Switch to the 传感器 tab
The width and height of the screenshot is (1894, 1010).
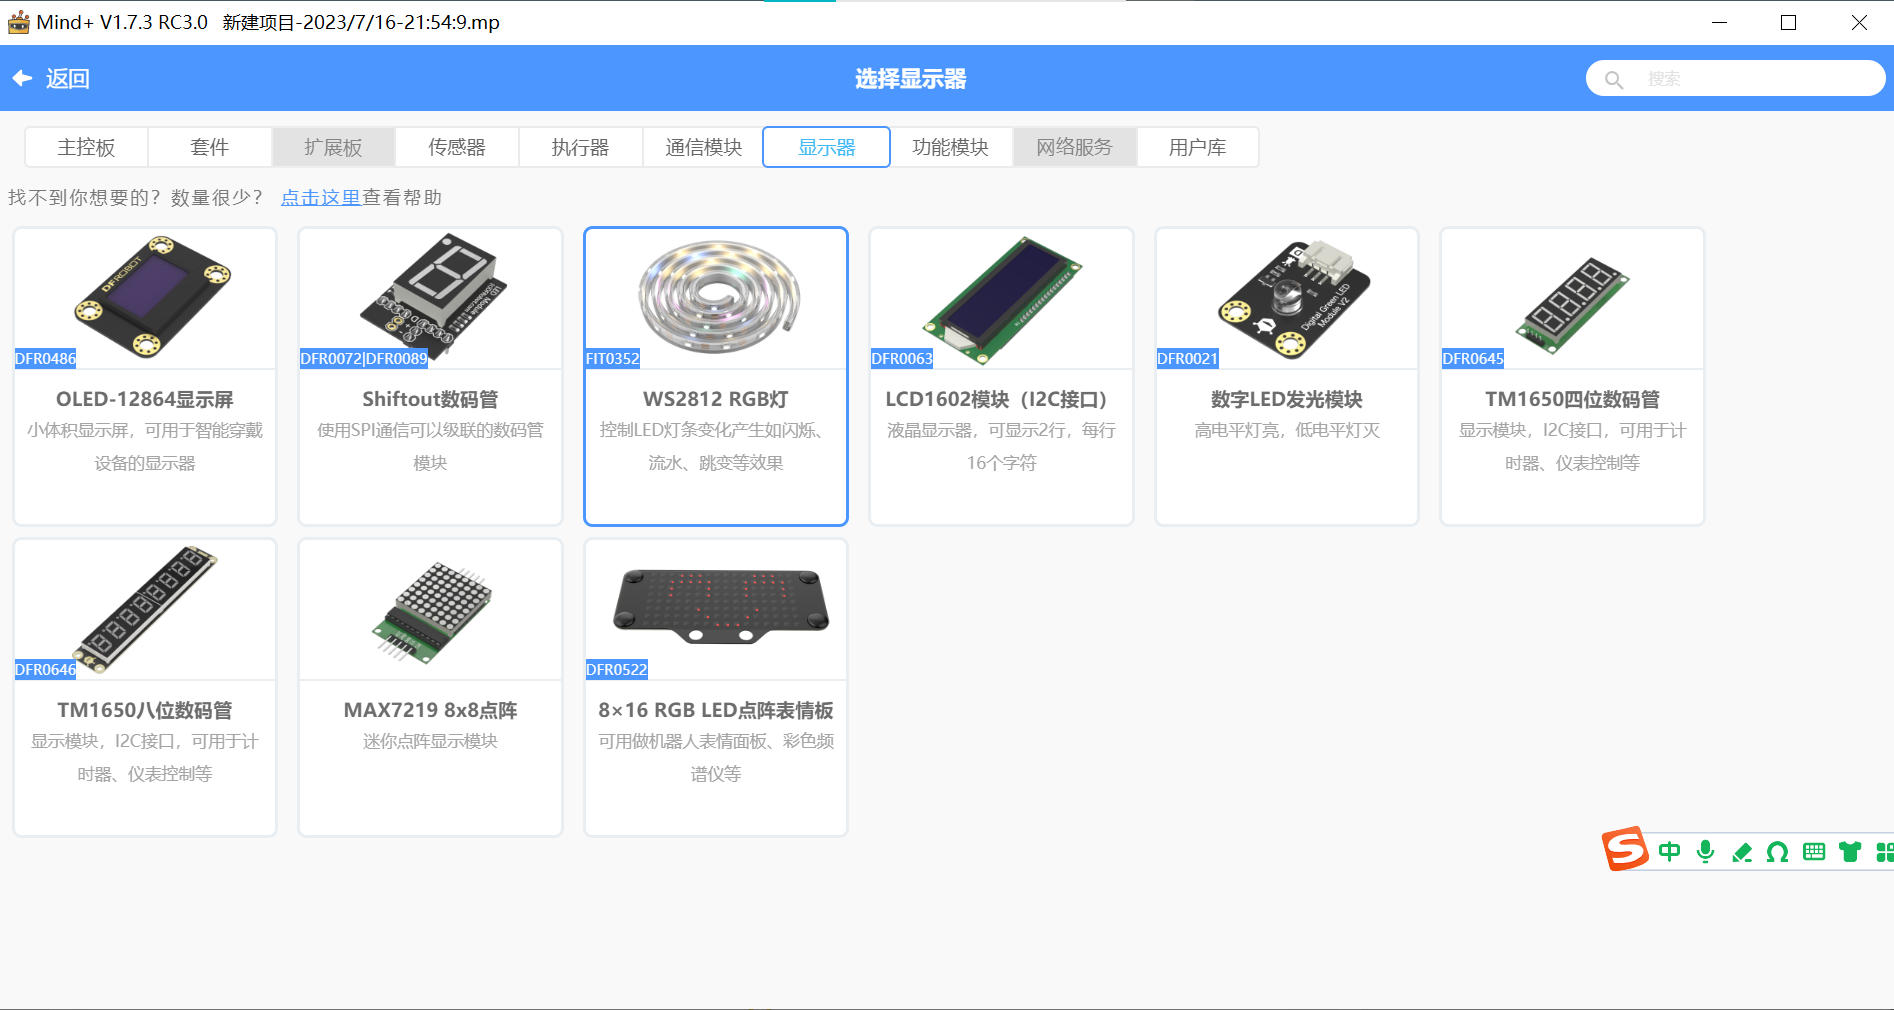[x=457, y=147]
